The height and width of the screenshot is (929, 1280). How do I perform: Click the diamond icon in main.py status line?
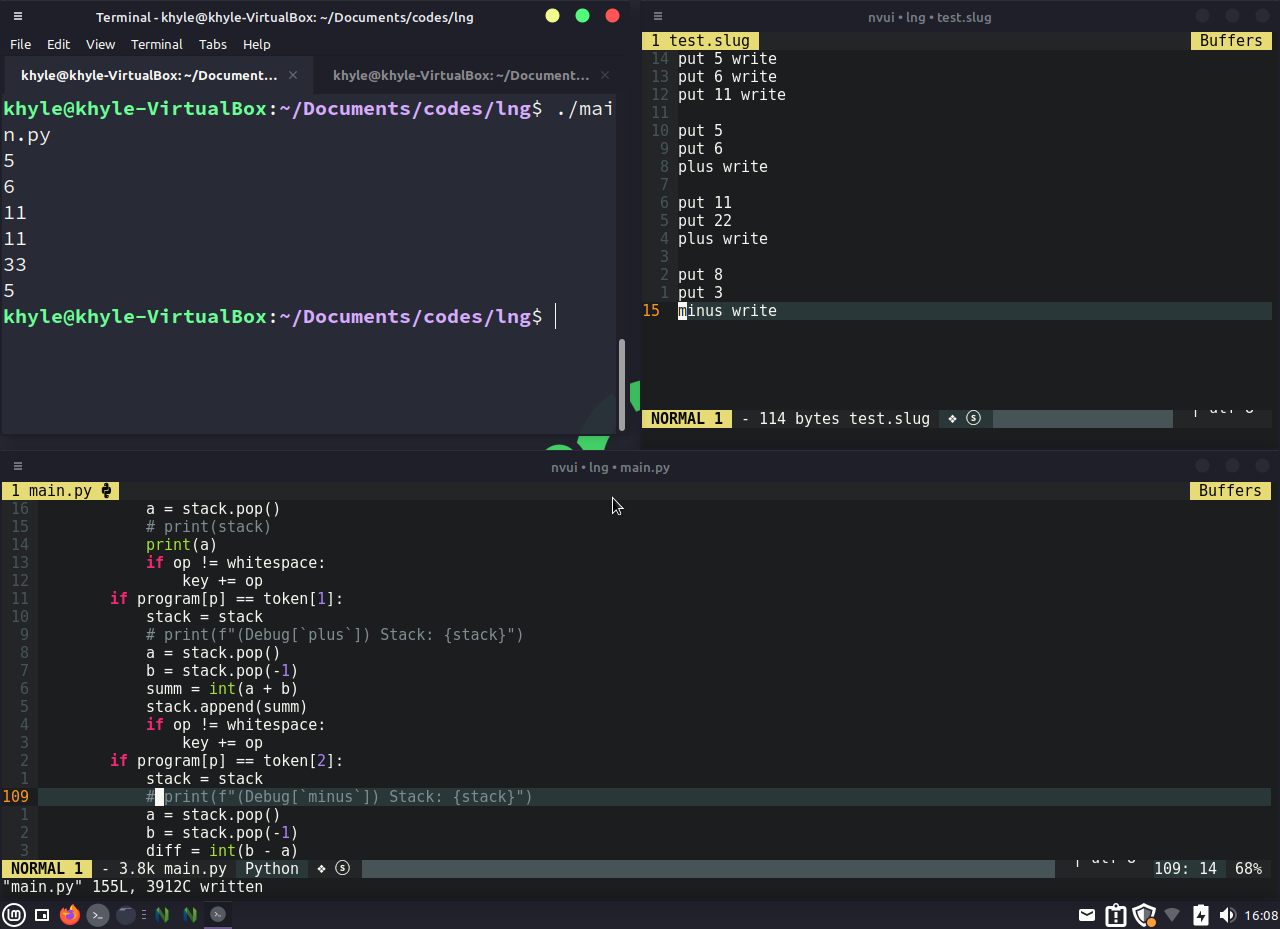(321, 869)
